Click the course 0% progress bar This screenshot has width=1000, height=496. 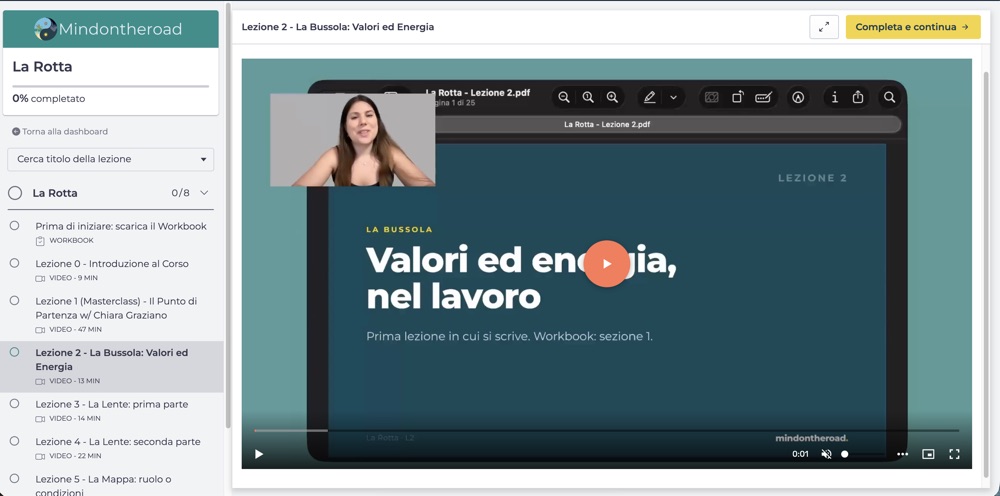pyautogui.click(x=111, y=85)
